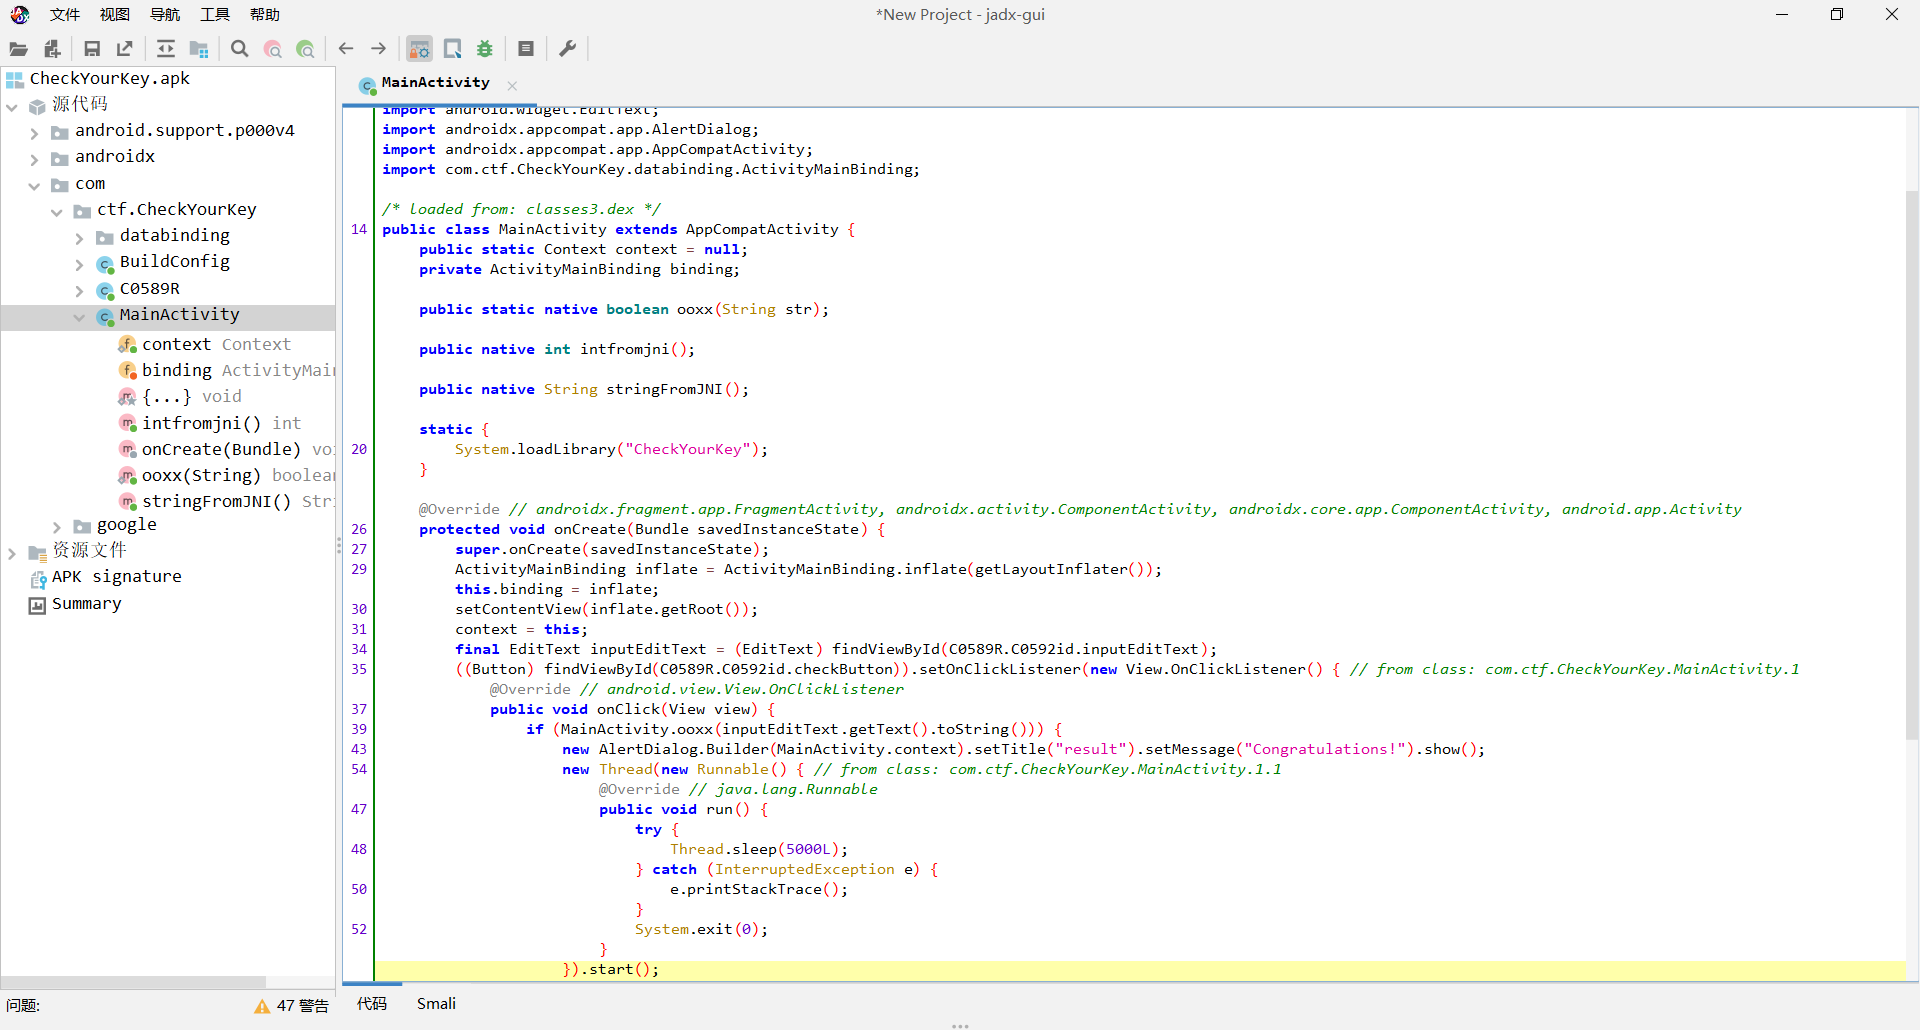Viewport: 1920px width, 1030px height.
Task: Click the sync with editor icon
Action: click(x=166, y=49)
